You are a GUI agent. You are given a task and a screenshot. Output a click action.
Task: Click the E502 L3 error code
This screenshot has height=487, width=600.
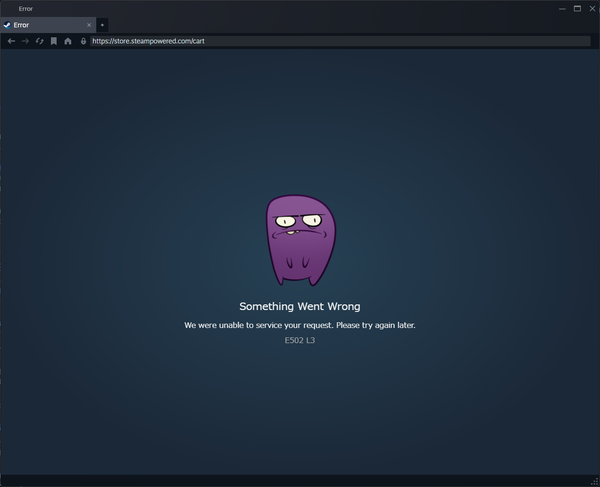tap(300, 340)
